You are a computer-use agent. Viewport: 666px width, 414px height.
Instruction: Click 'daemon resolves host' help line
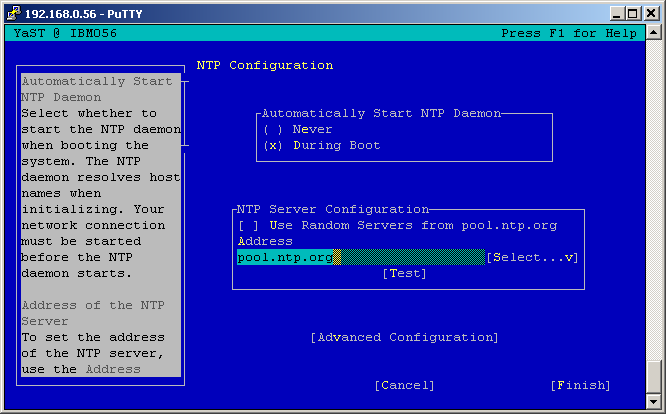tap(101, 177)
